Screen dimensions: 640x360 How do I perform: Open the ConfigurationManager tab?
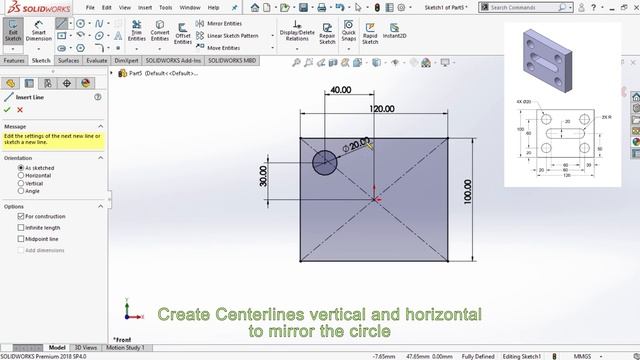[x=48, y=83]
